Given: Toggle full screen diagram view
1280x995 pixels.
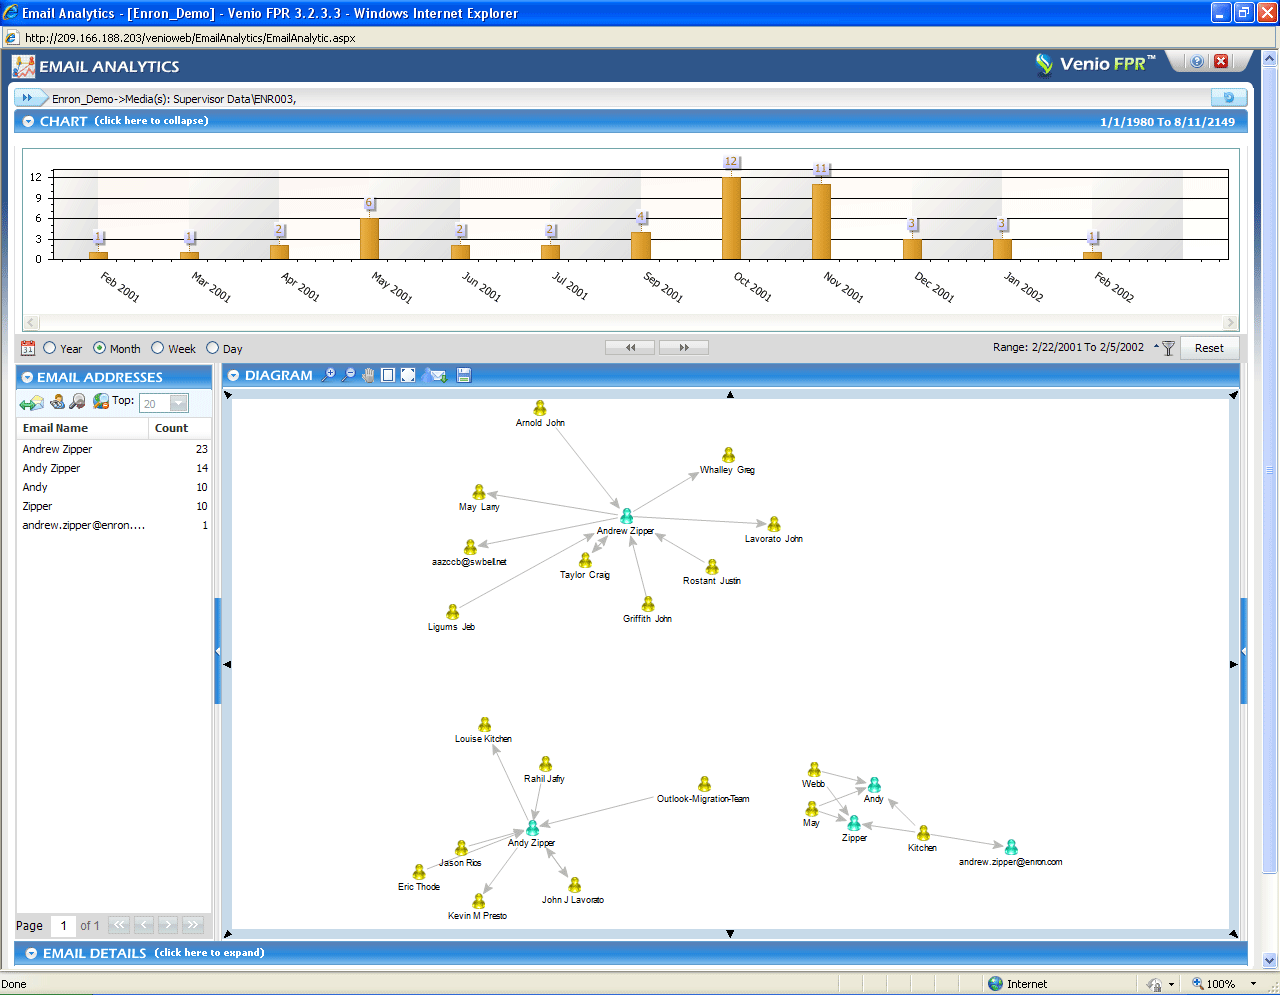Looking at the screenshot, I should click(408, 375).
